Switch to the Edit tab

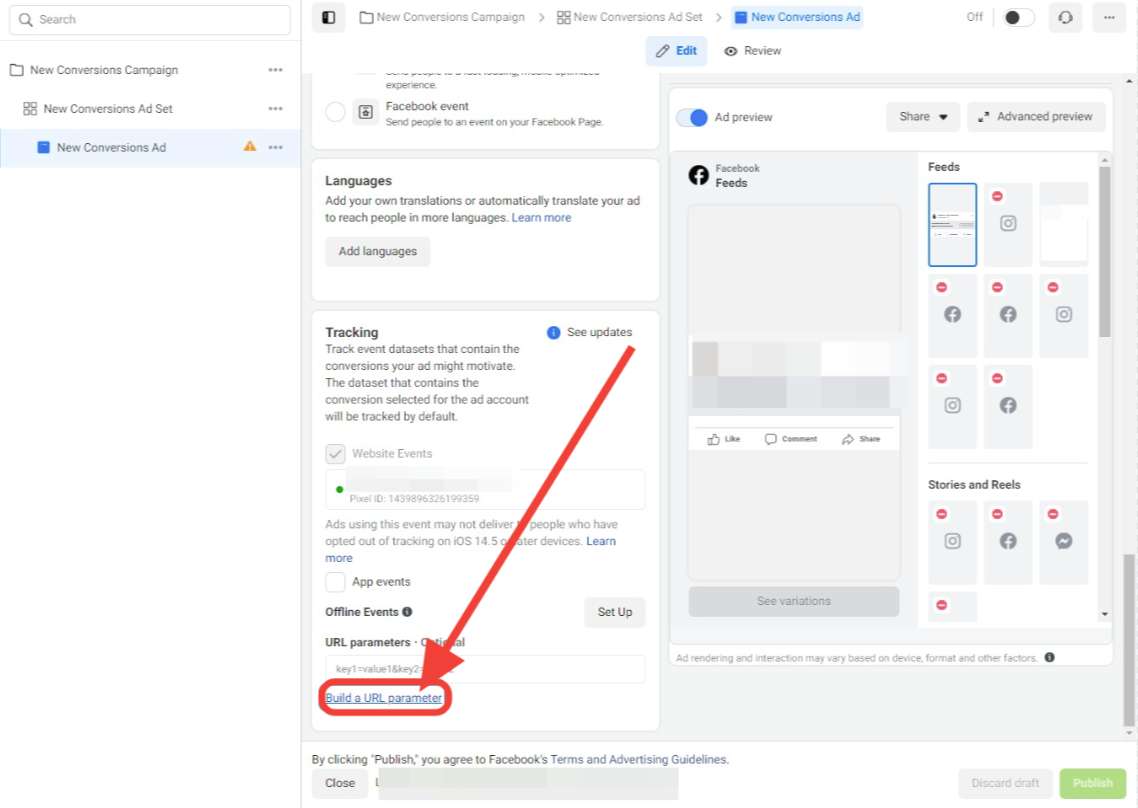click(x=676, y=51)
